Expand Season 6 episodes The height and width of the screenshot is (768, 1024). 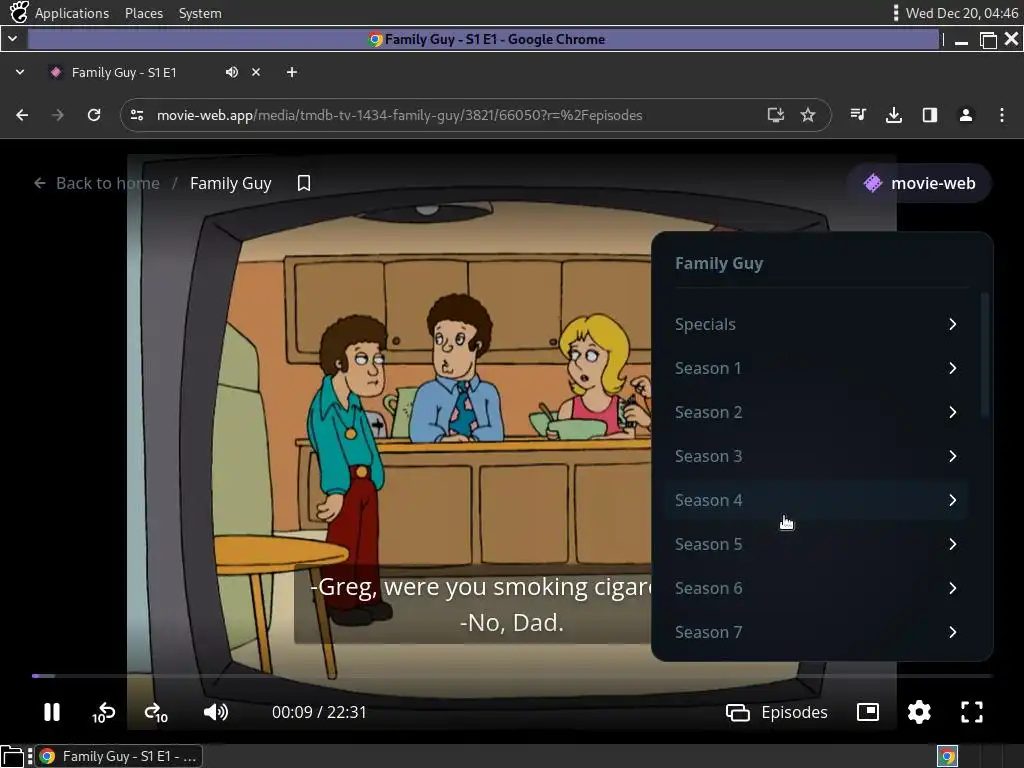pos(816,588)
